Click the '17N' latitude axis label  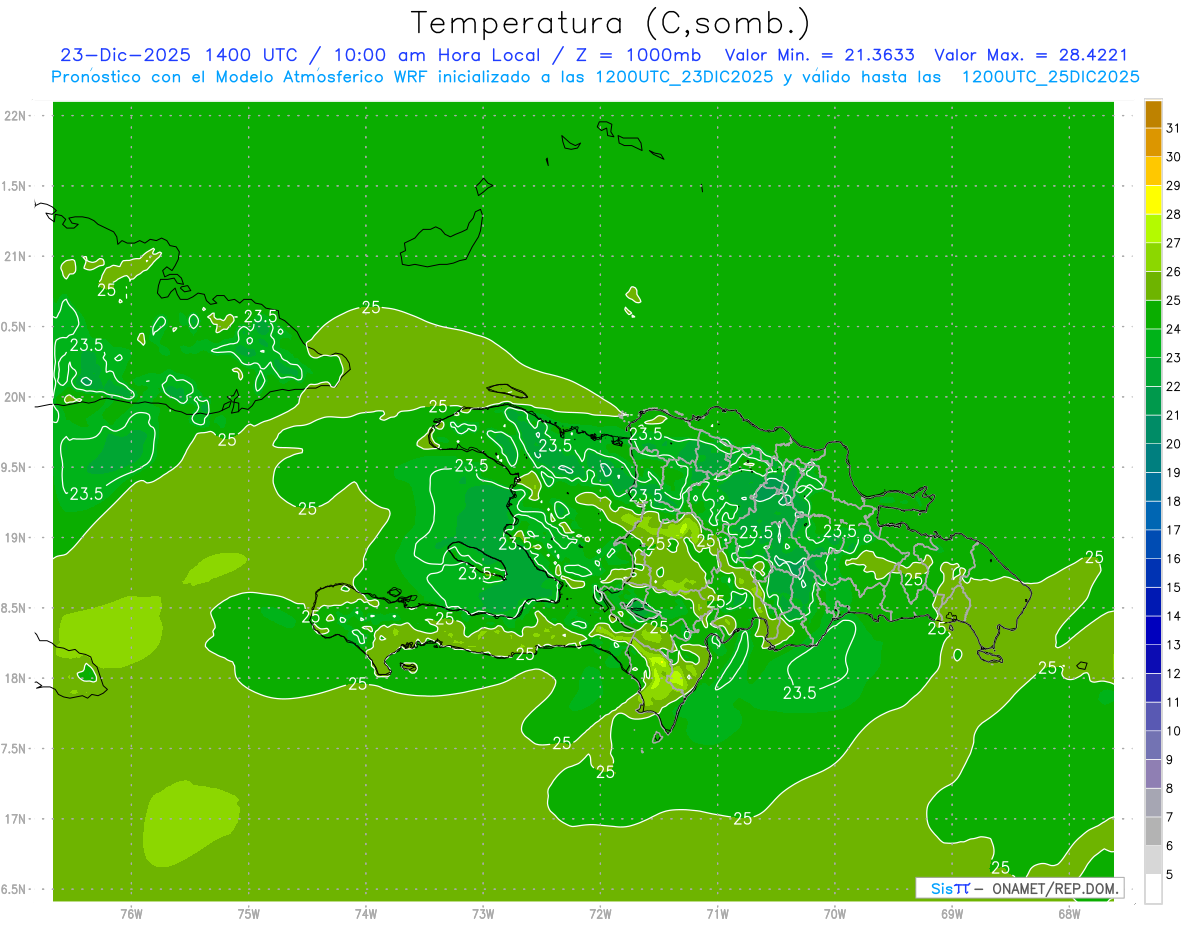point(15,819)
